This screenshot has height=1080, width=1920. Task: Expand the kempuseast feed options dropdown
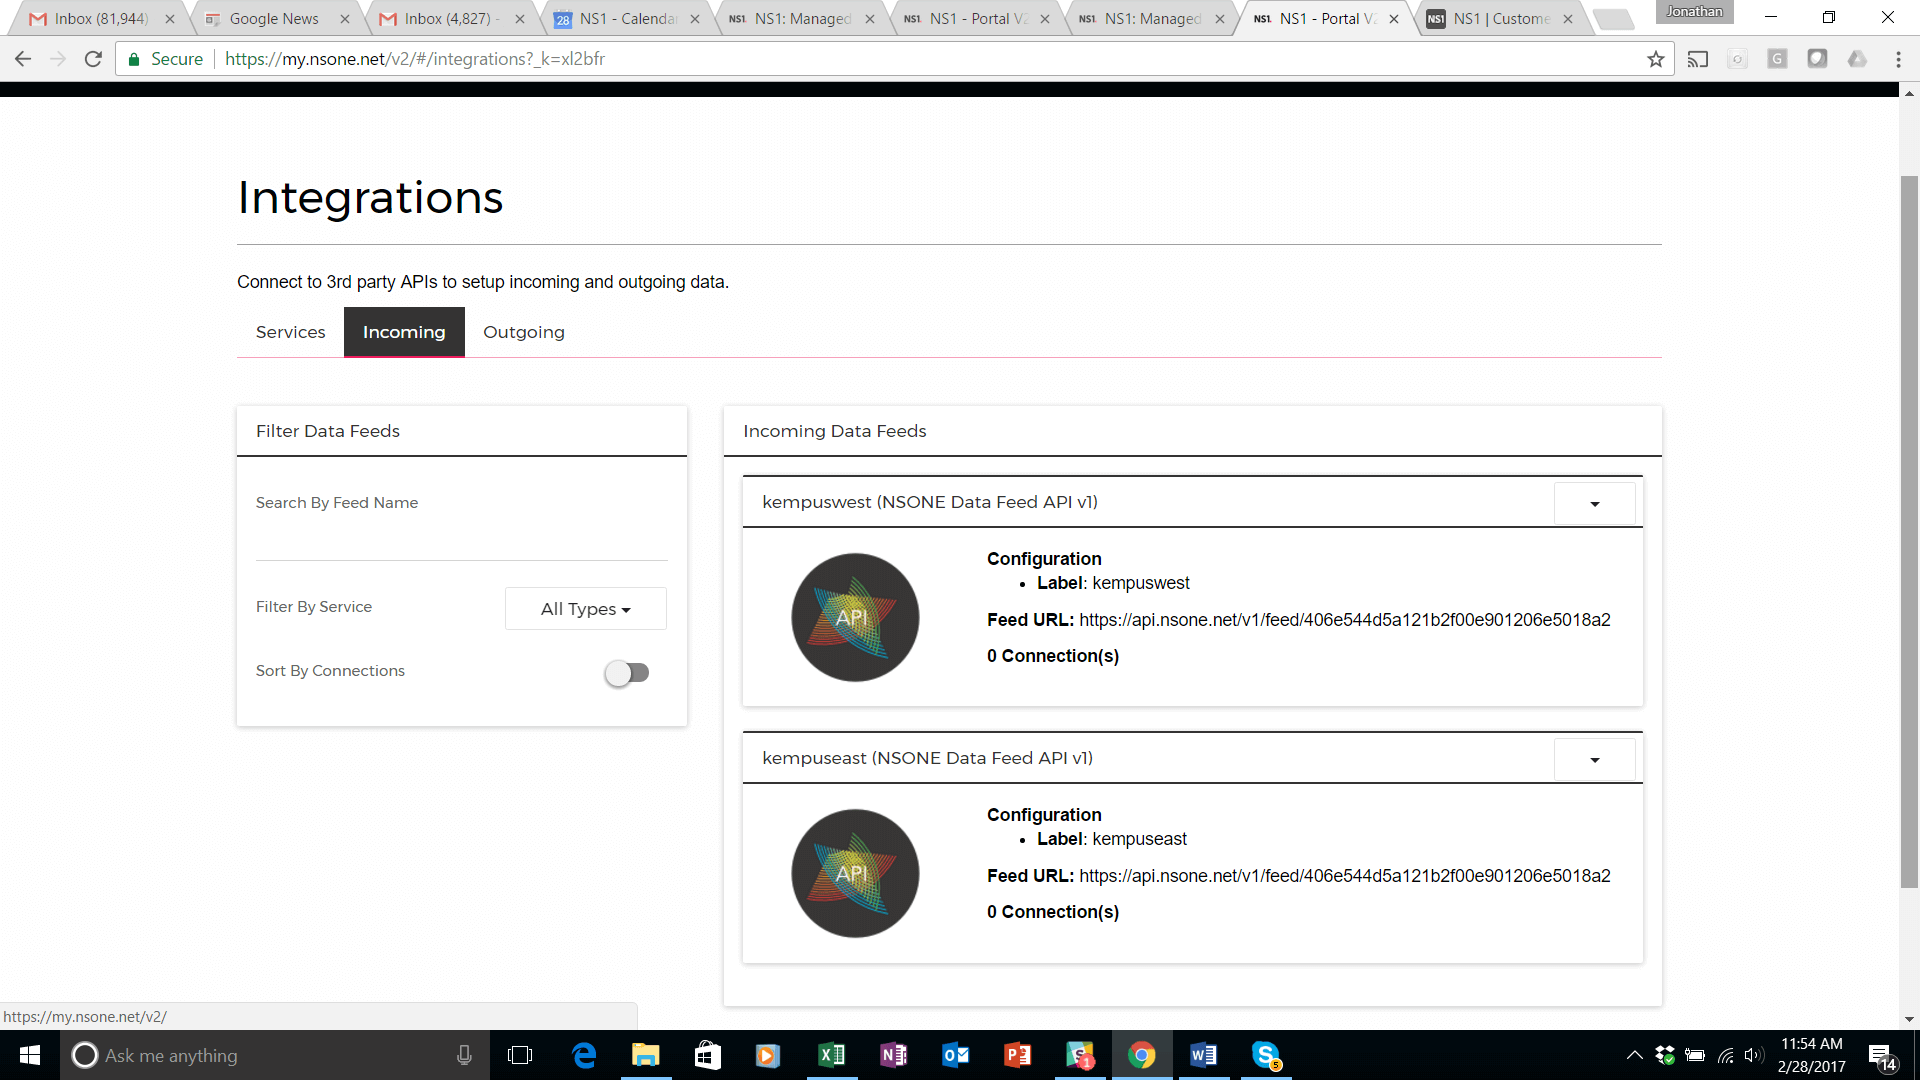[1594, 759]
